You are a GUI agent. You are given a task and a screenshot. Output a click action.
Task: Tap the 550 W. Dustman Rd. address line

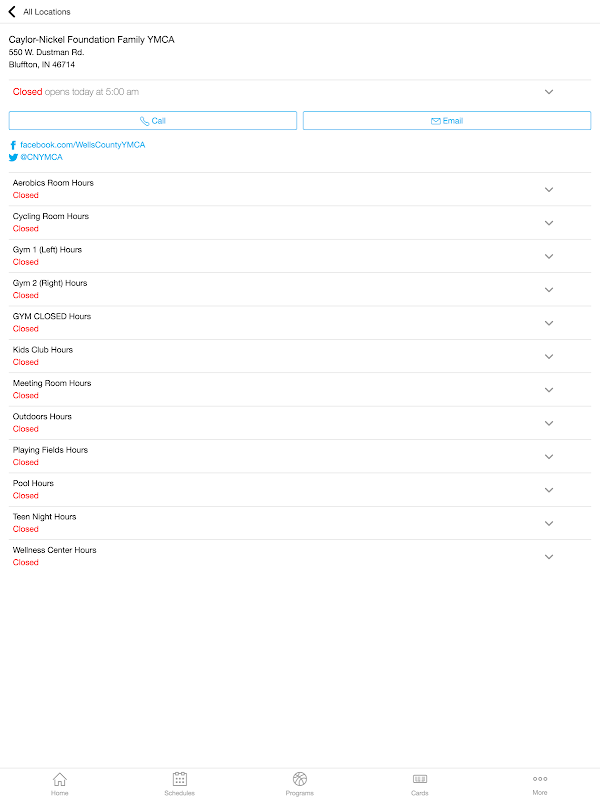click(x=46, y=52)
